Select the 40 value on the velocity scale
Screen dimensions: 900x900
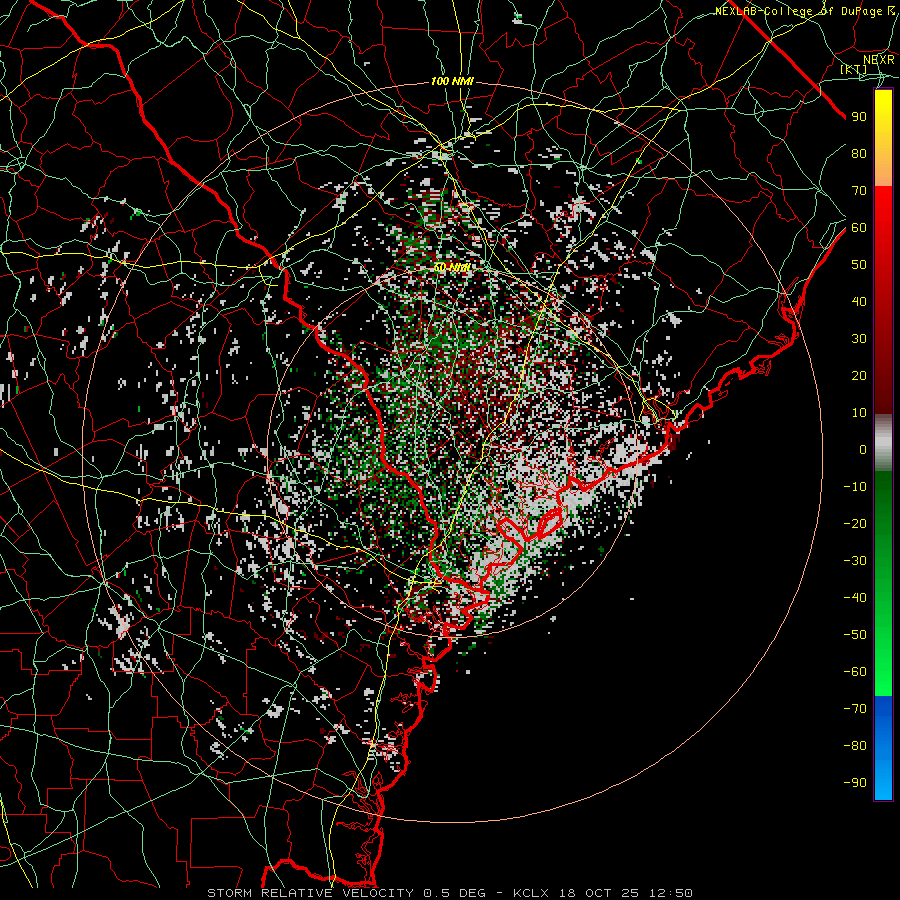click(859, 301)
